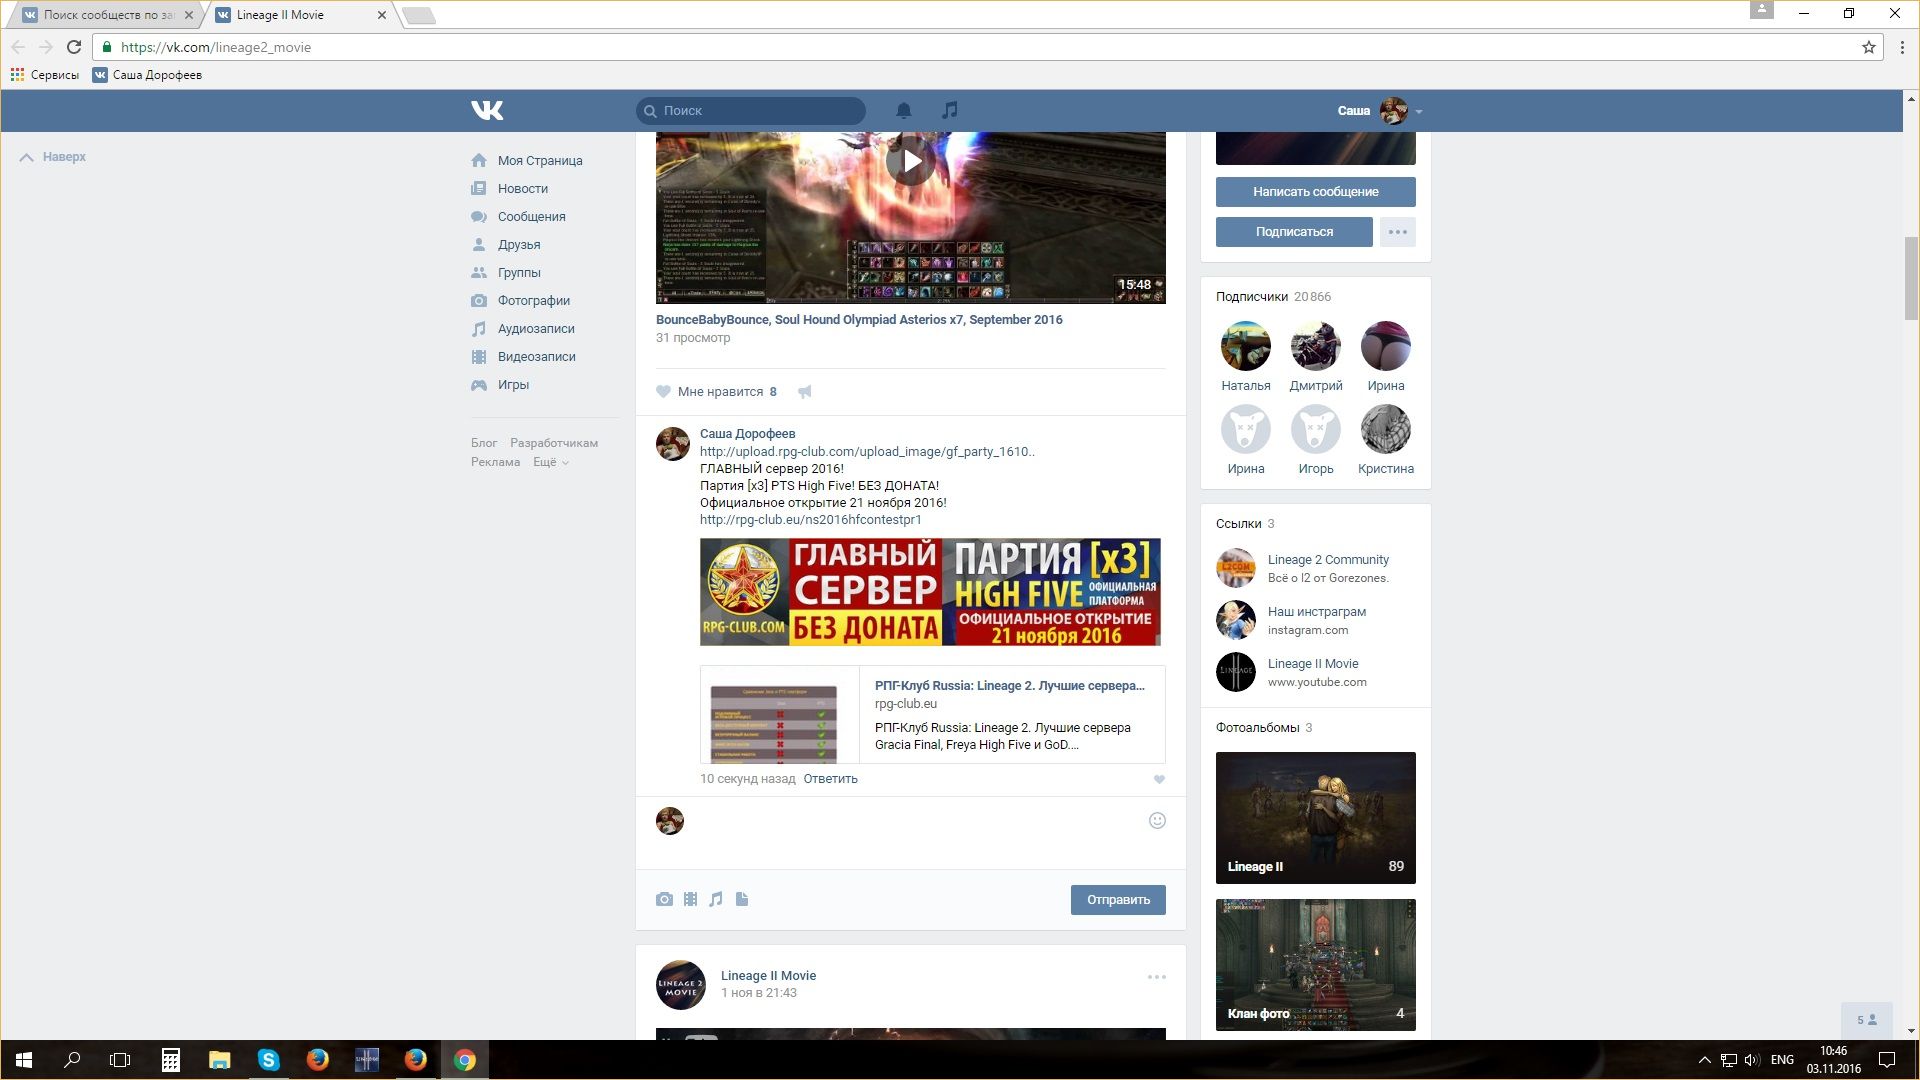This screenshot has width=1920, height=1080.
Task: Click Ответить under the comment
Action: coord(830,779)
